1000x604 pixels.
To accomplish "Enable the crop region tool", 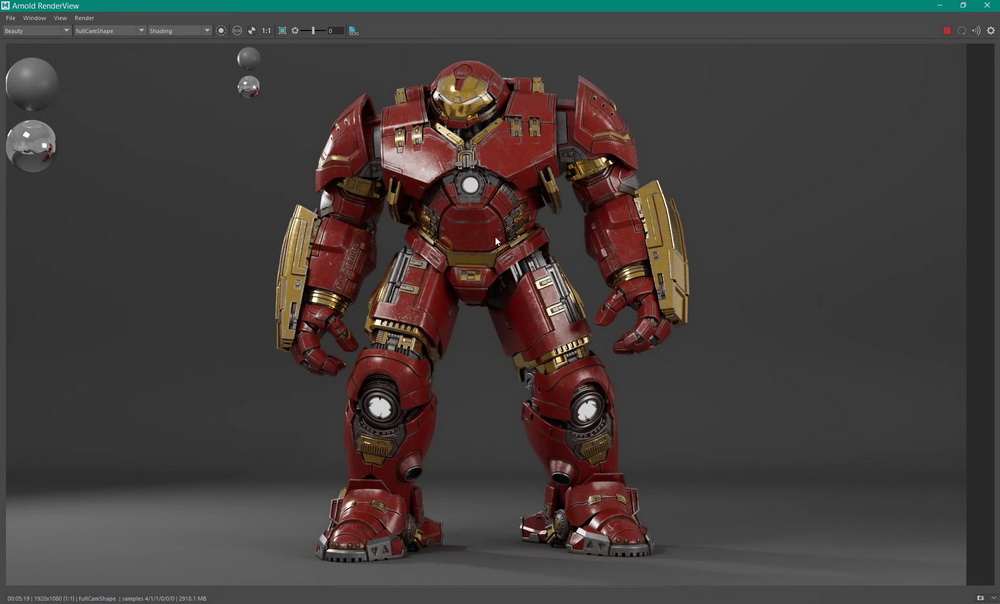I will [x=282, y=31].
